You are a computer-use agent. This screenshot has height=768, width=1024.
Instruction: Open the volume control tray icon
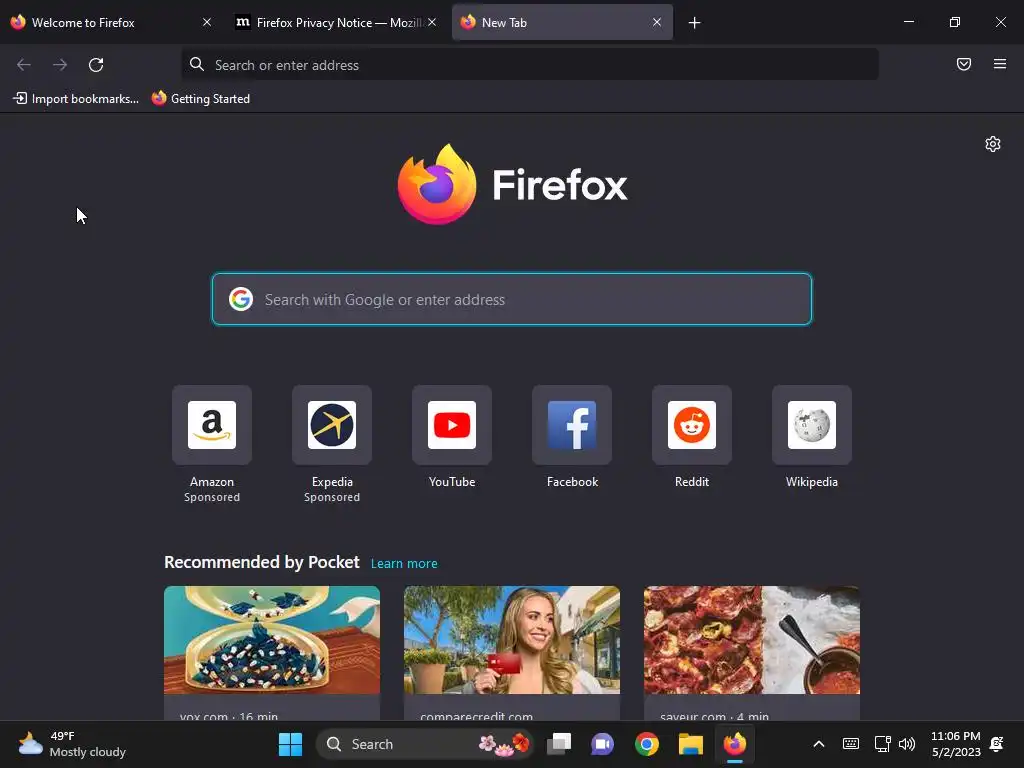point(907,744)
